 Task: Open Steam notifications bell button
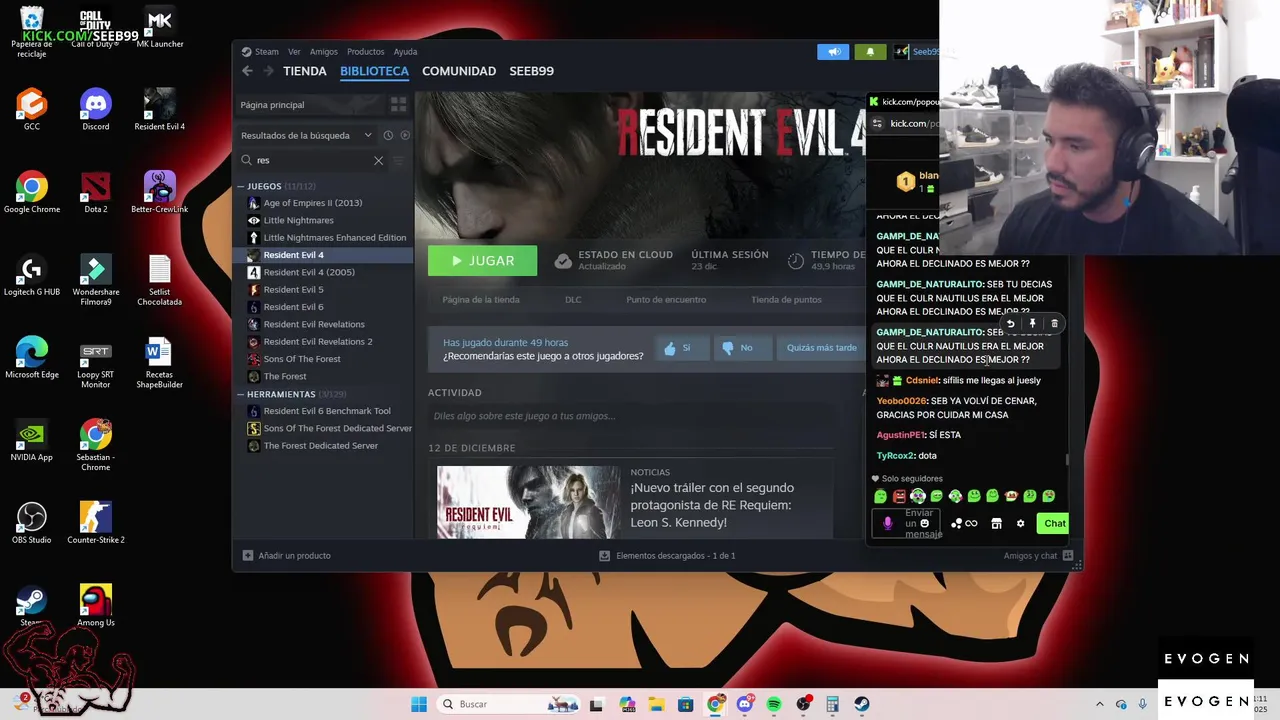pyautogui.click(x=869, y=52)
